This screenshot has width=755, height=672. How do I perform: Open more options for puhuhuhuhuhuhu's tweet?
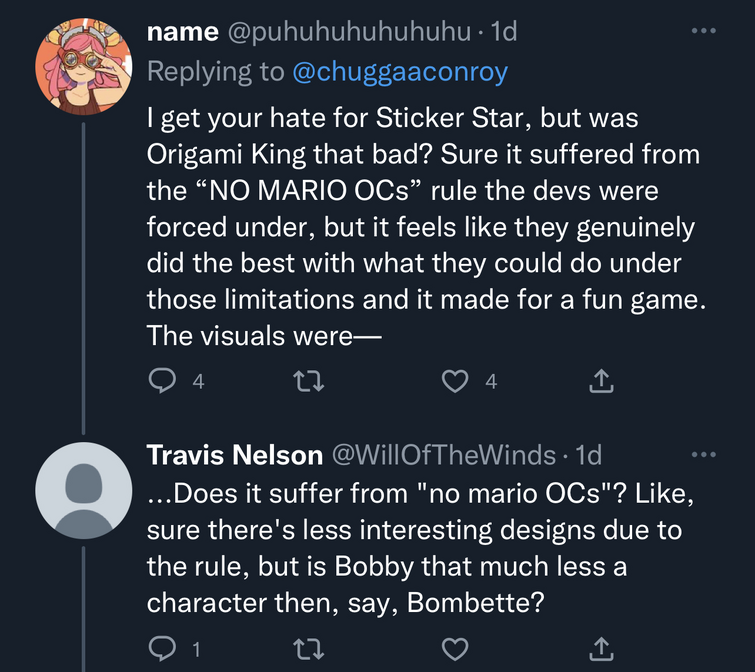(704, 31)
